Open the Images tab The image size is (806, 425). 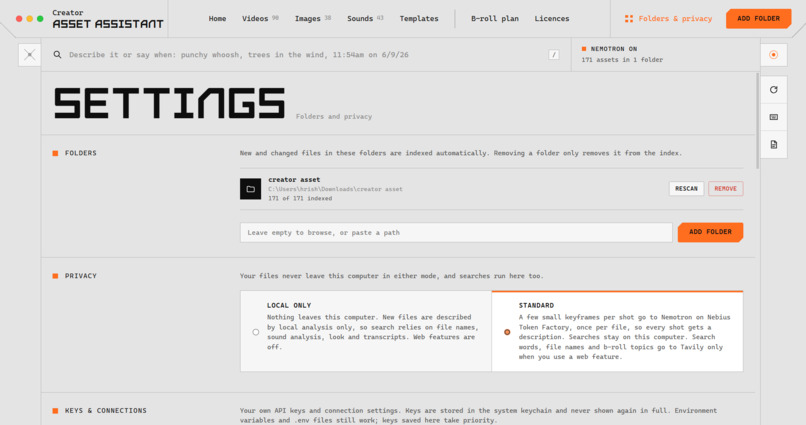click(x=313, y=19)
